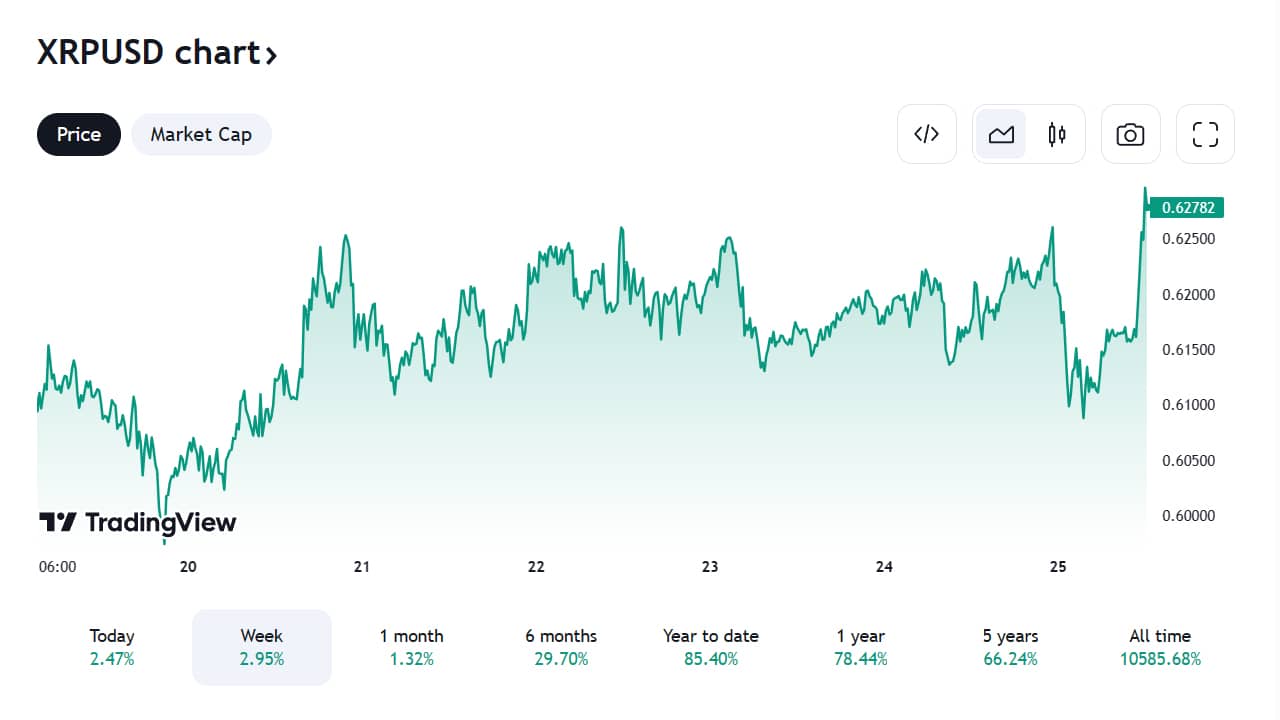Click the TradingView logo watermark
Image resolution: width=1280 pixels, height=720 pixels.
[x=138, y=522]
